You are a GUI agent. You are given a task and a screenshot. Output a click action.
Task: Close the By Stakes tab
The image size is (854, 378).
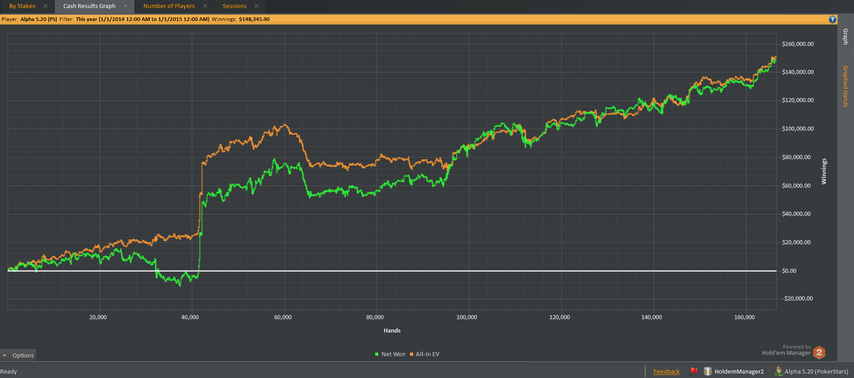coord(46,6)
